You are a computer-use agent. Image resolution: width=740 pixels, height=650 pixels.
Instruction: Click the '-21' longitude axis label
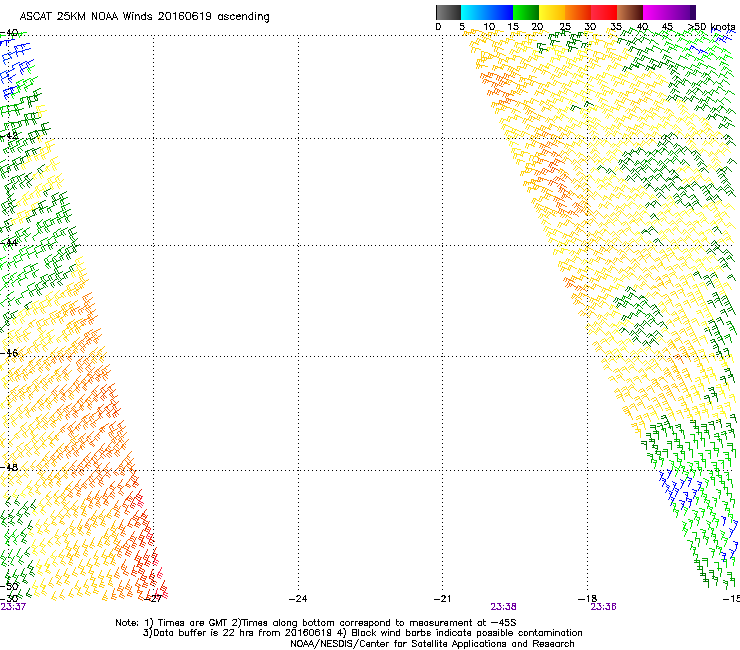coord(442,599)
